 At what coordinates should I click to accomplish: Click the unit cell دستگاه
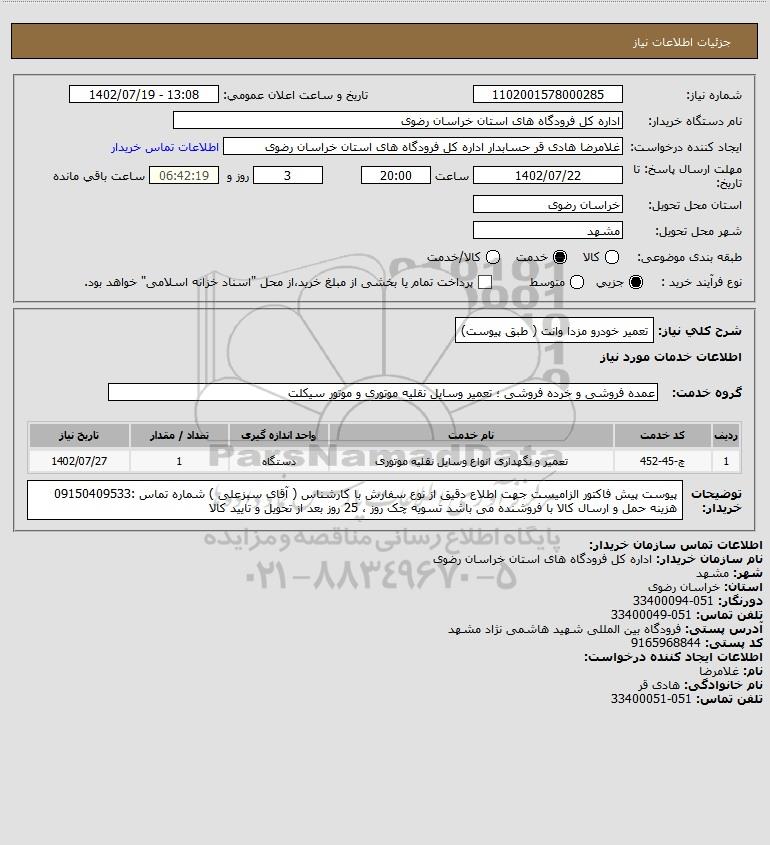click(279, 461)
